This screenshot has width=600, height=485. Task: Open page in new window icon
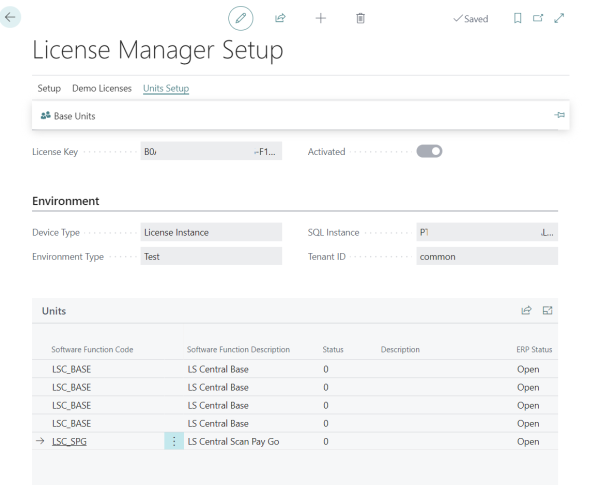[538, 19]
